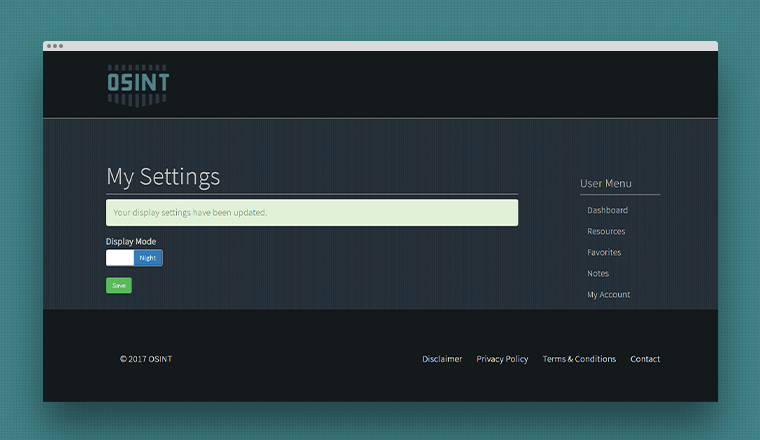
Task: Go to Resources in the User Menu
Action: [606, 232]
